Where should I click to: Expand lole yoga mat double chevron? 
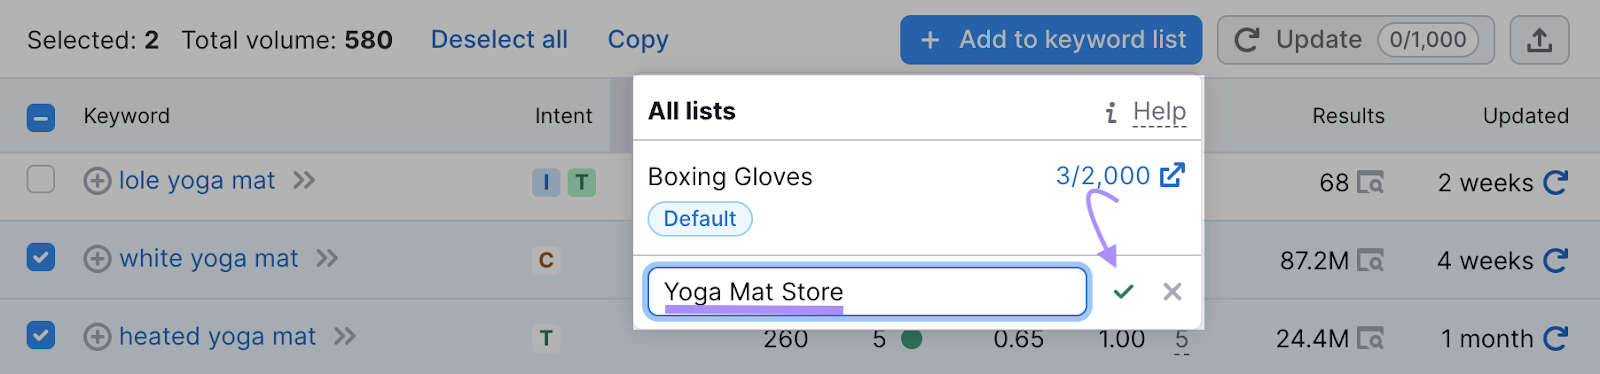coord(304,180)
